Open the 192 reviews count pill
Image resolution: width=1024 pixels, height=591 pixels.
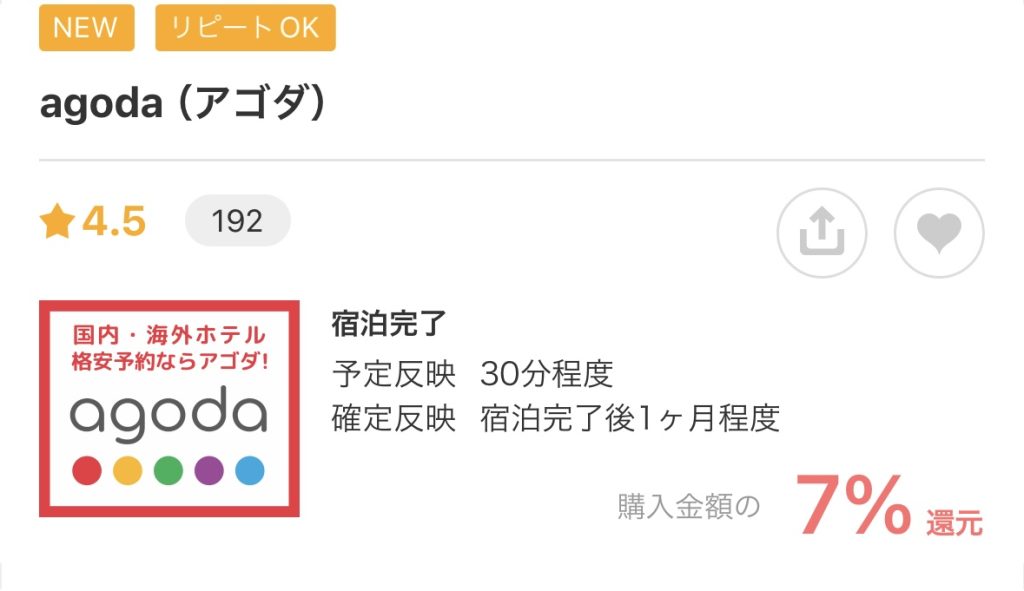click(237, 221)
